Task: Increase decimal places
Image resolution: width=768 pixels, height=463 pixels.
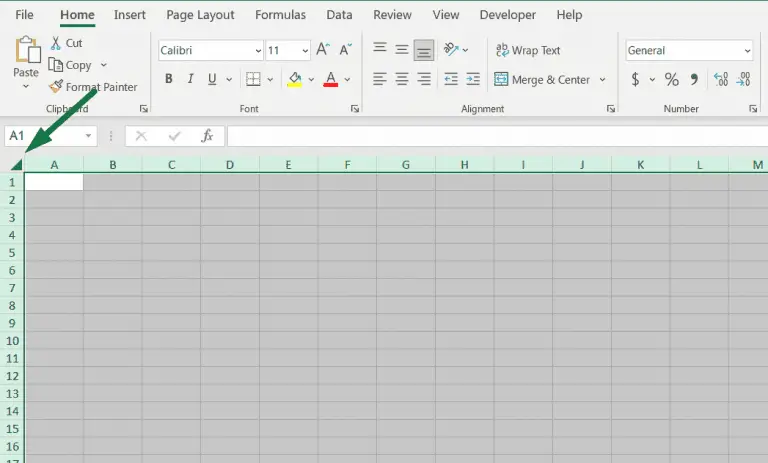Action: click(x=721, y=79)
